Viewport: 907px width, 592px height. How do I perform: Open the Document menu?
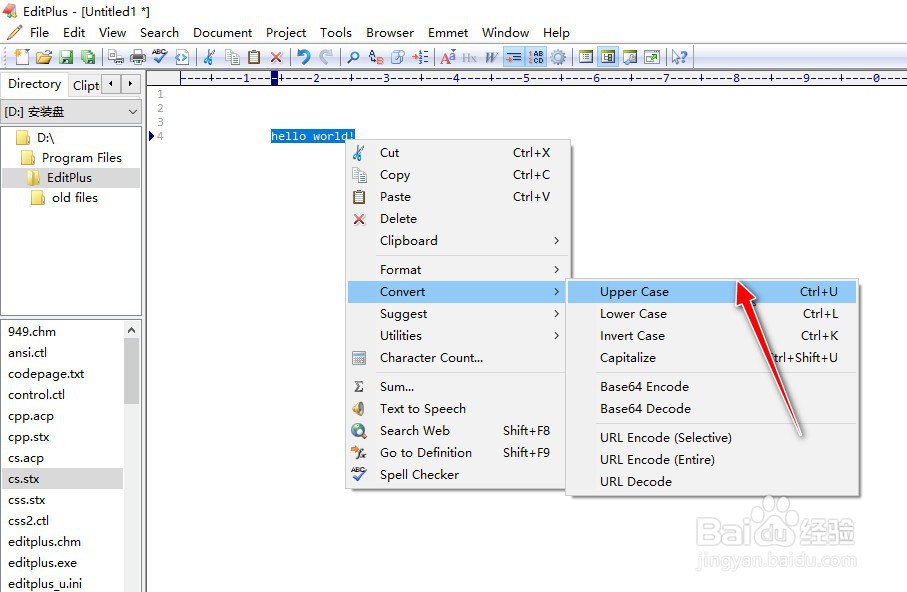click(223, 32)
